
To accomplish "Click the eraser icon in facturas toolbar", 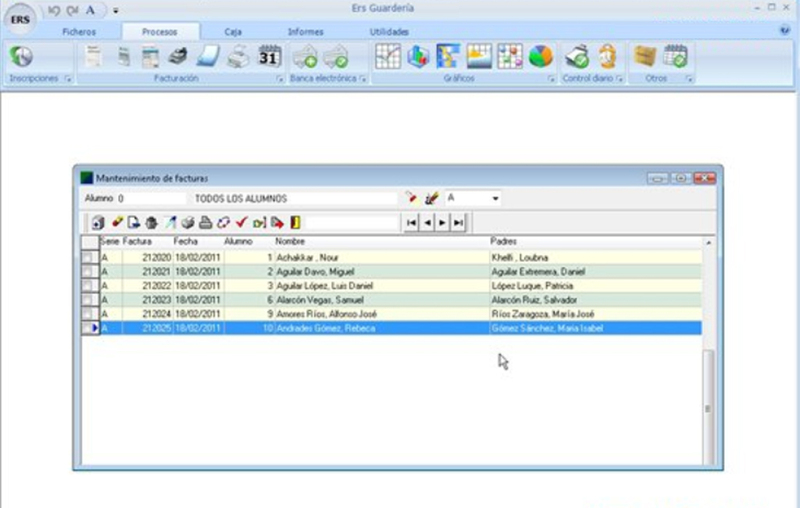I will coord(117,222).
